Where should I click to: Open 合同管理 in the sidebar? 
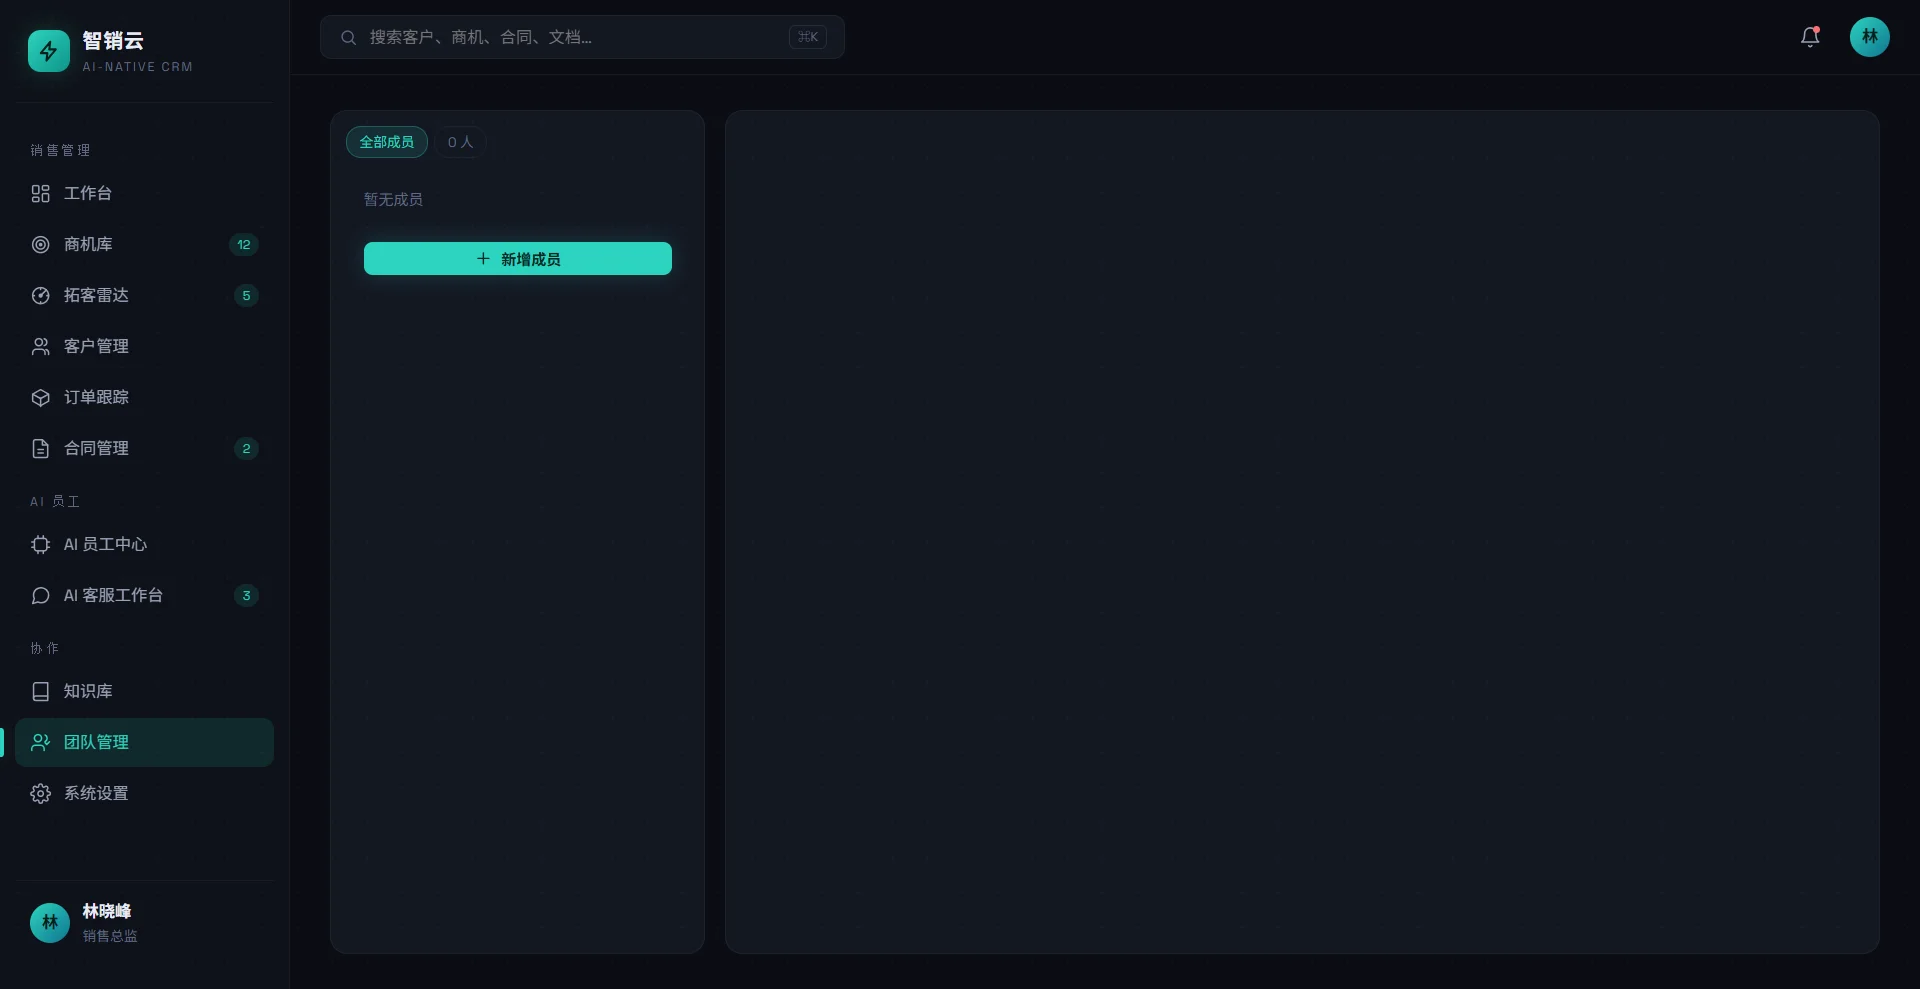tap(144, 448)
